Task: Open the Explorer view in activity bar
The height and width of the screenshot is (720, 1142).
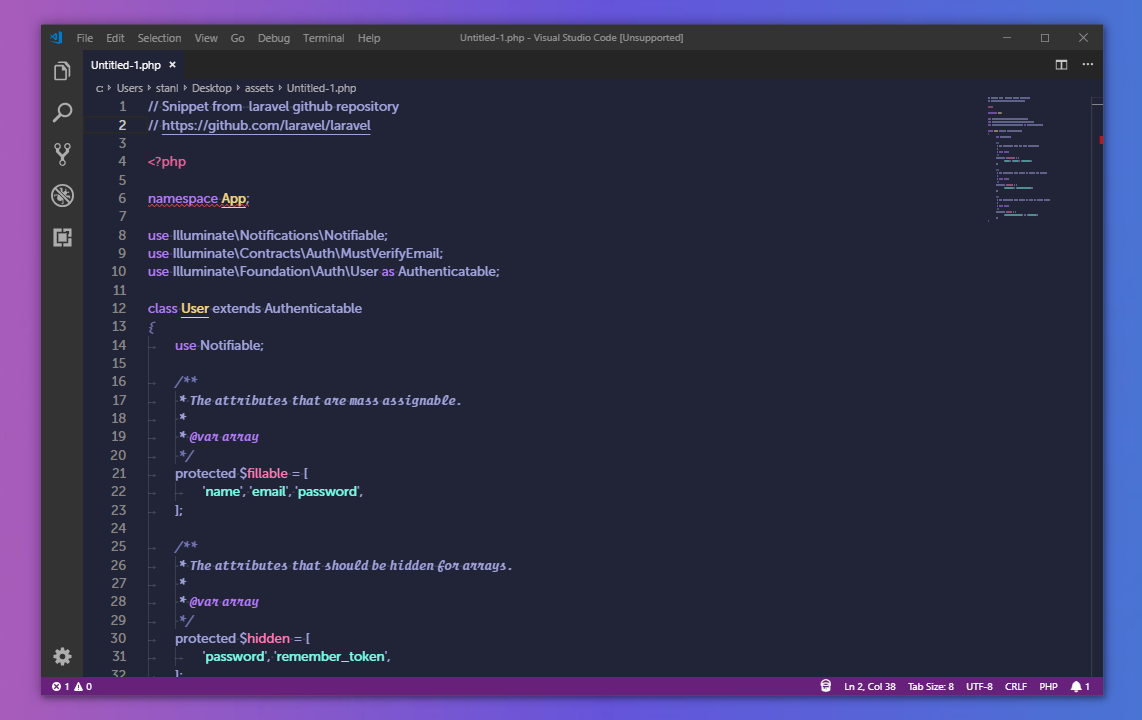Action: [x=62, y=71]
